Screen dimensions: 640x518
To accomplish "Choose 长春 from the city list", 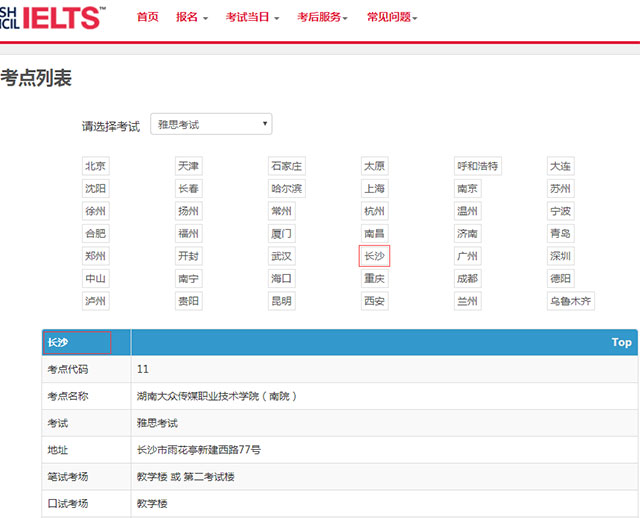I will coord(189,189).
